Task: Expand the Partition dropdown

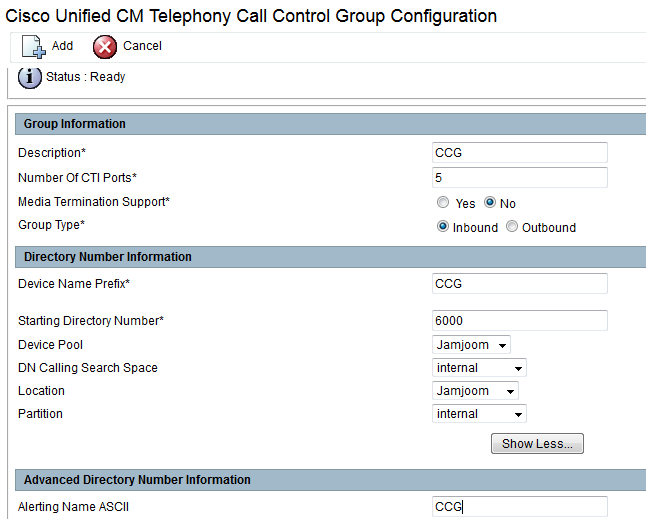Action: tap(480, 414)
